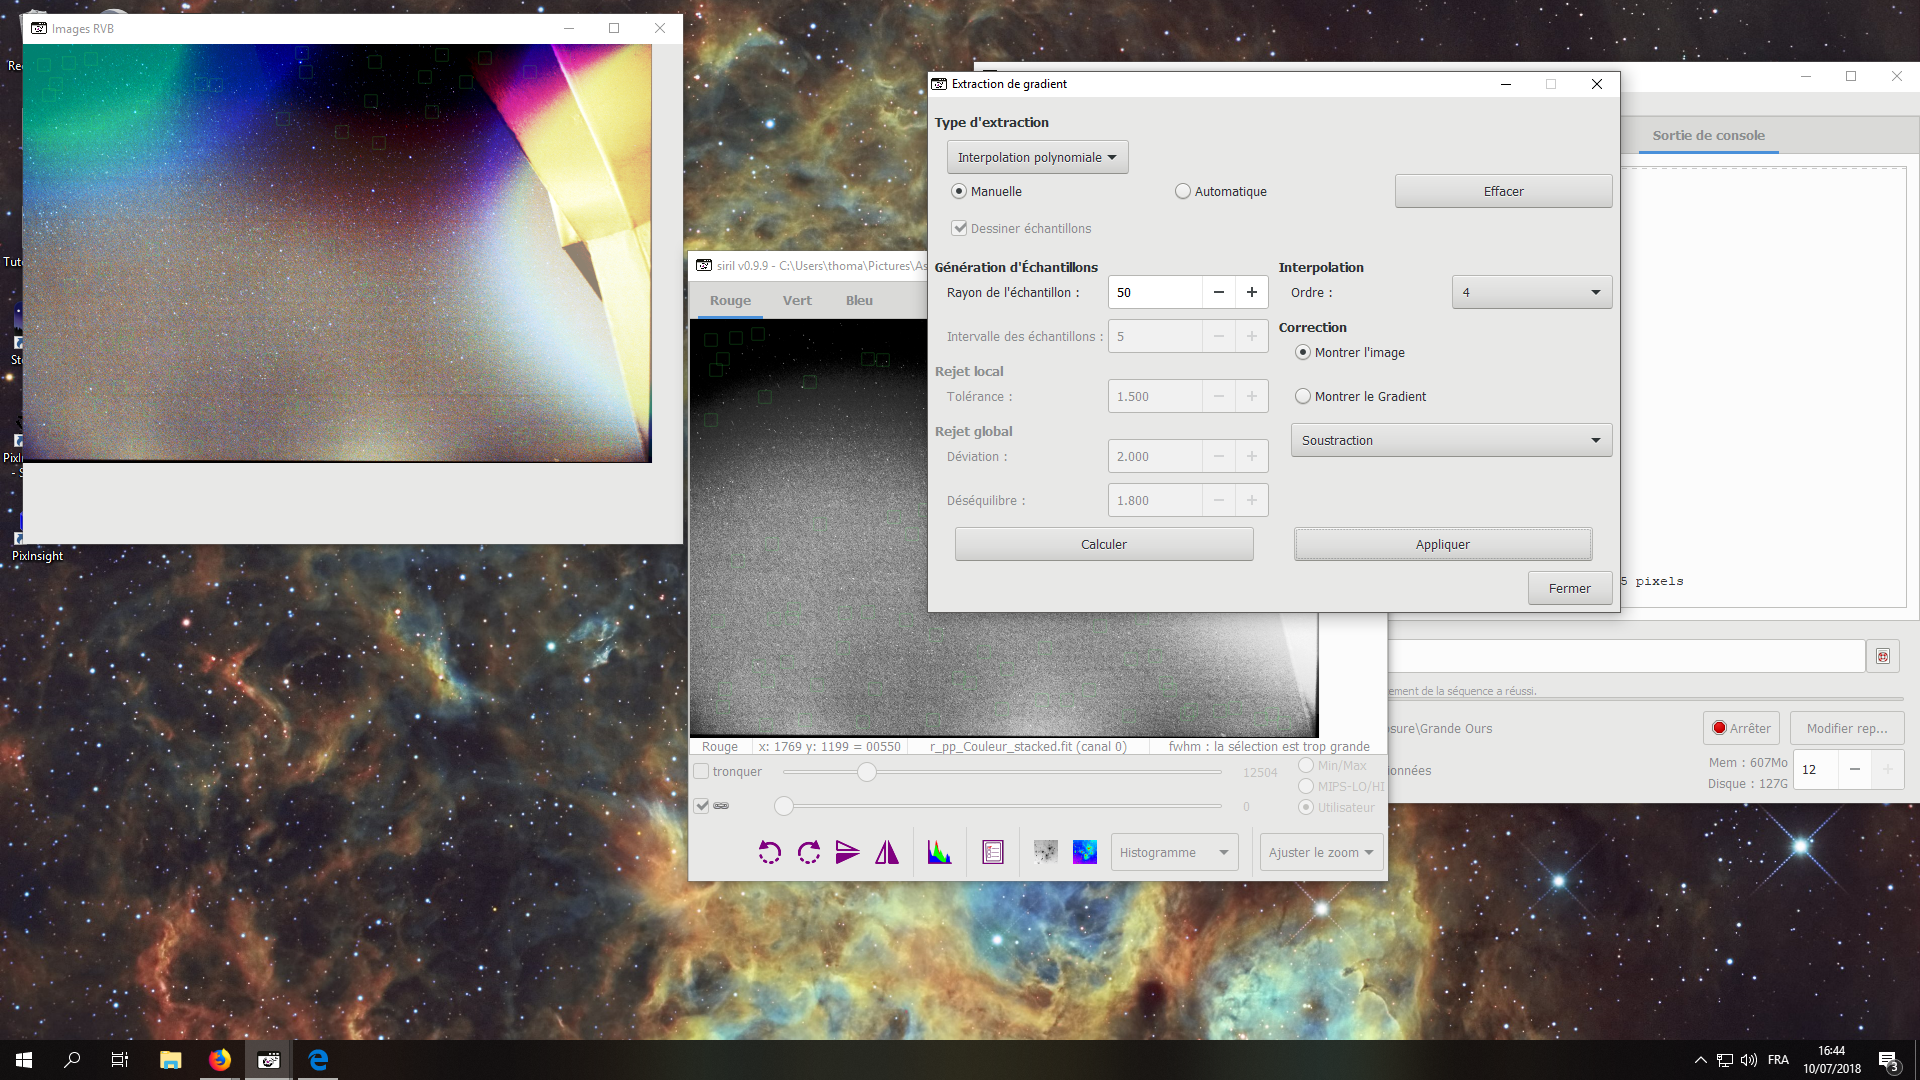Switch to the Vert channel tab
This screenshot has width=1920, height=1080.
[797, 300]
